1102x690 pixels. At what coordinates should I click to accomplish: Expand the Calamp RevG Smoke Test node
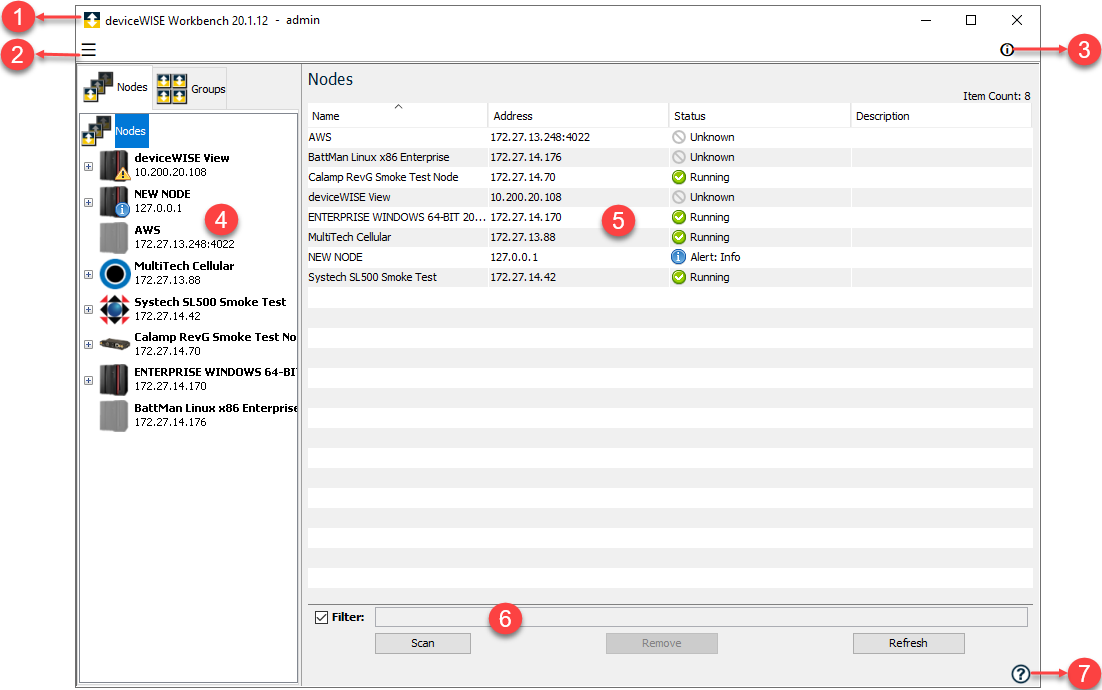pos(89,344)
